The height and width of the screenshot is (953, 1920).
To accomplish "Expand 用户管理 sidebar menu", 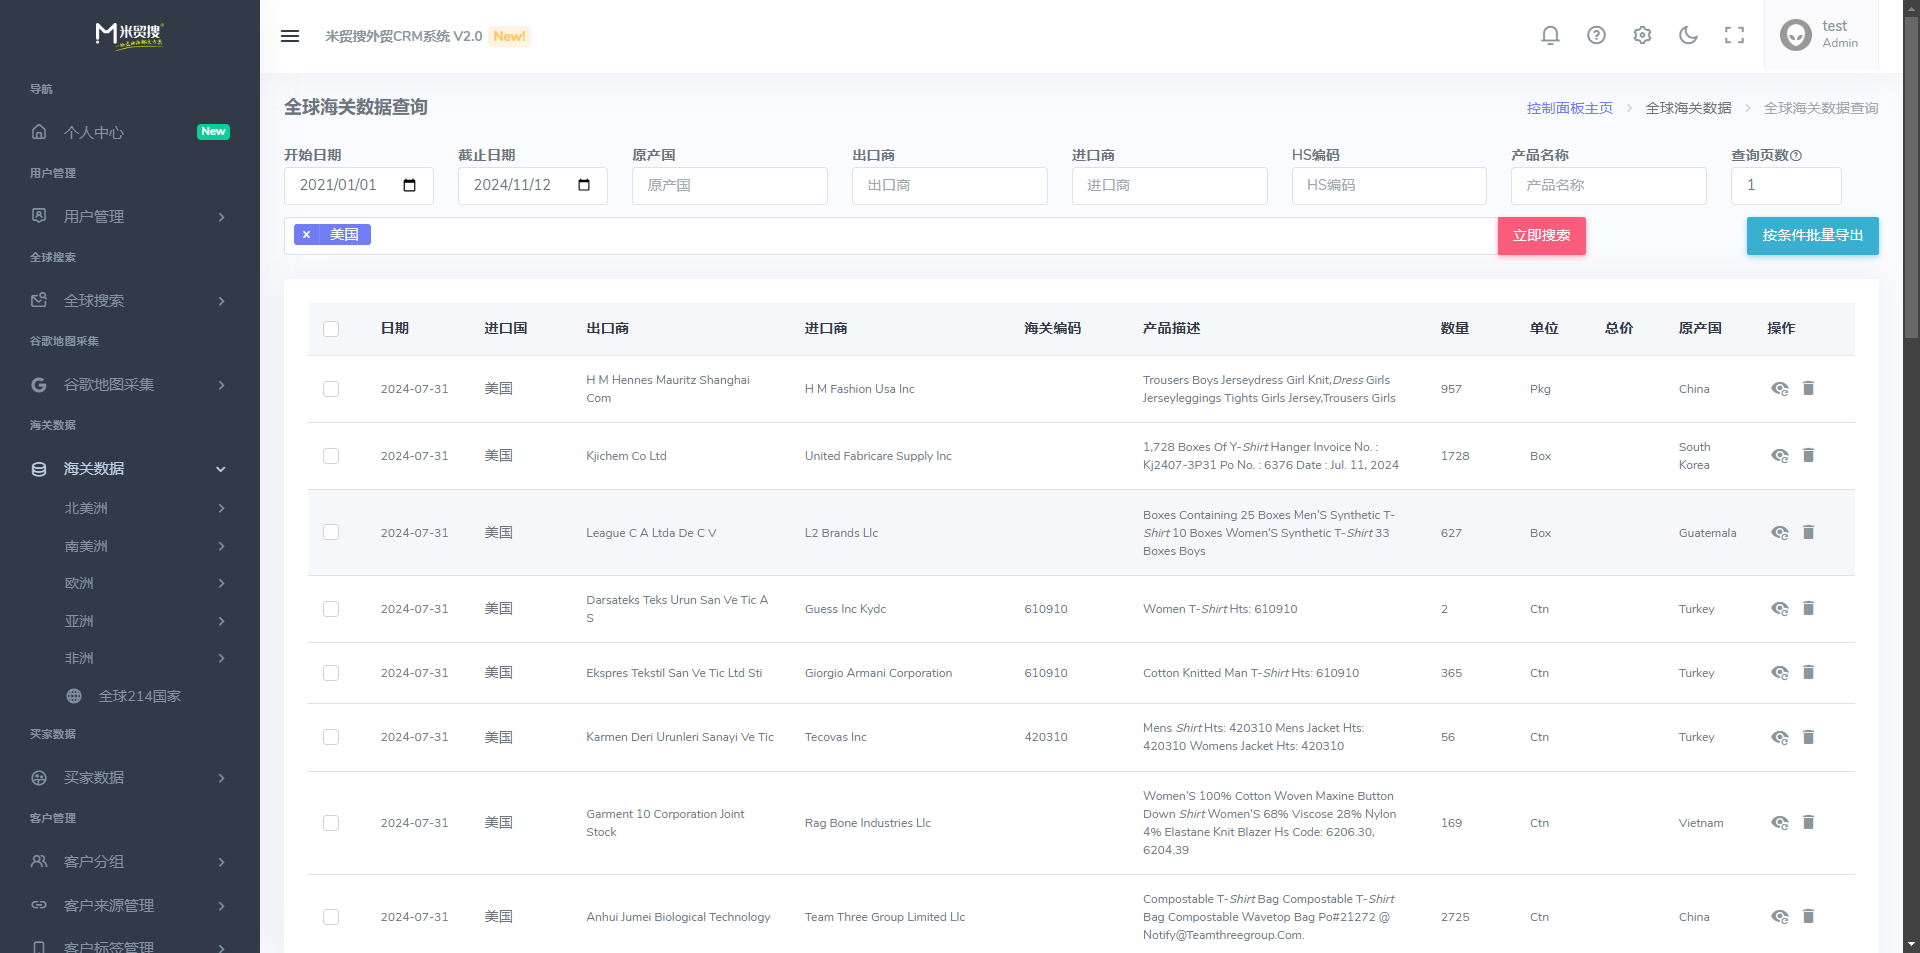I will pos(130,216).
